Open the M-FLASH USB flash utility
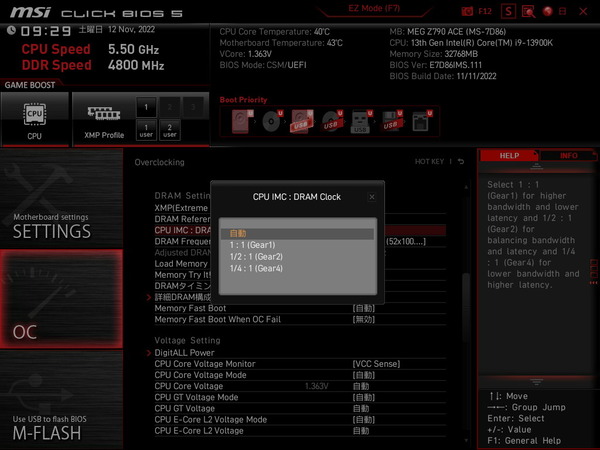This screenshot has width=600, height=450. click(x=61, y=418)
